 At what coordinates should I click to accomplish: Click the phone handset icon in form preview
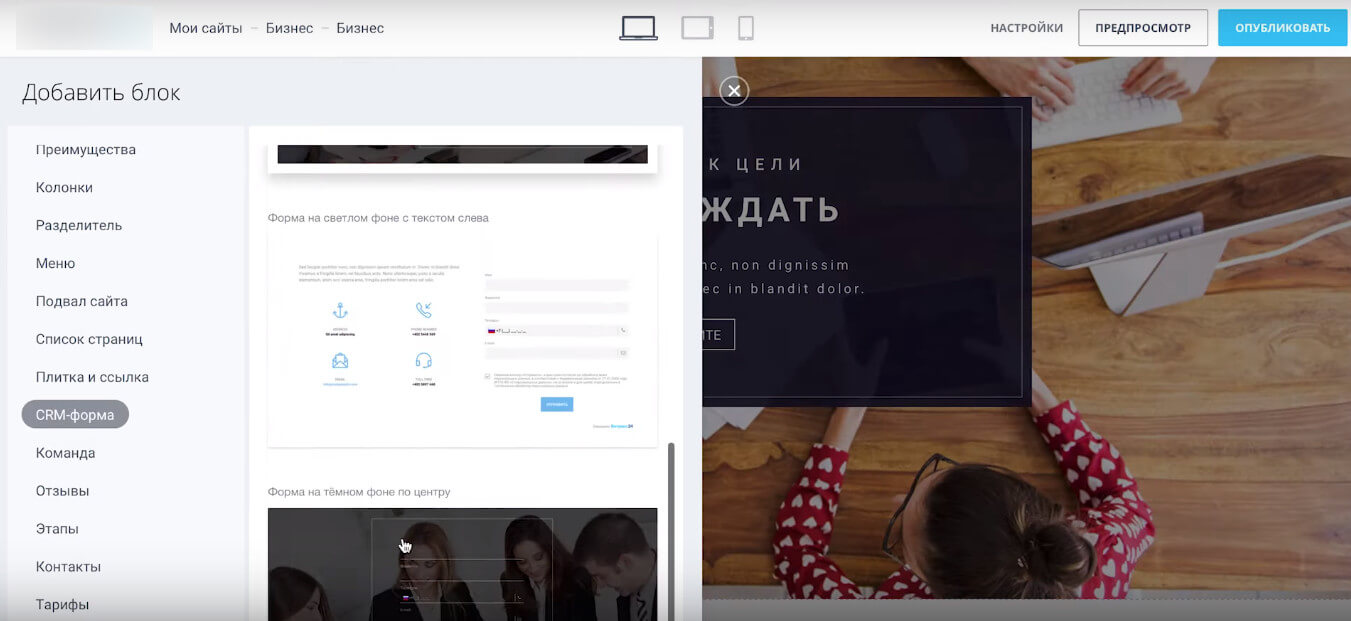click(425, 309)
